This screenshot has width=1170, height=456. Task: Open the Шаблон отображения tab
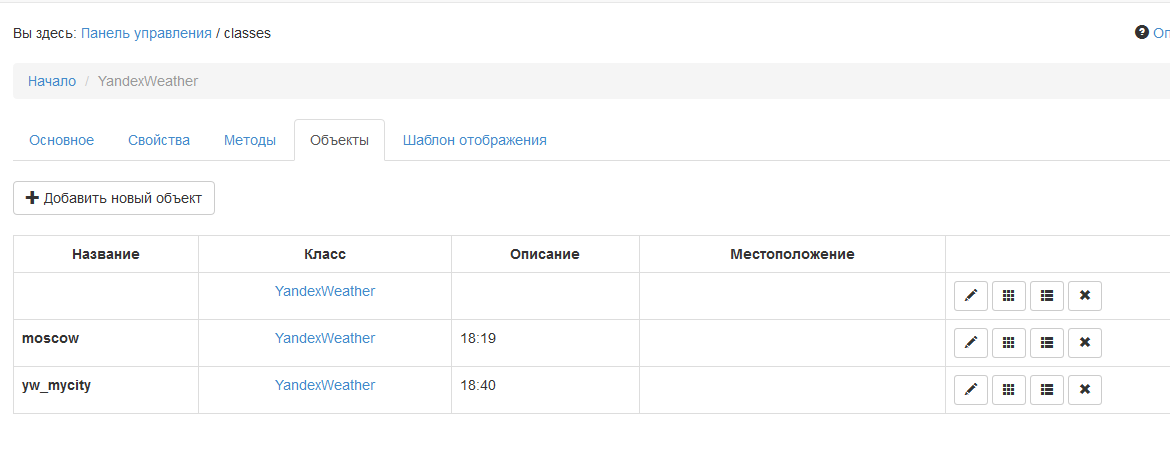[475, 140]
